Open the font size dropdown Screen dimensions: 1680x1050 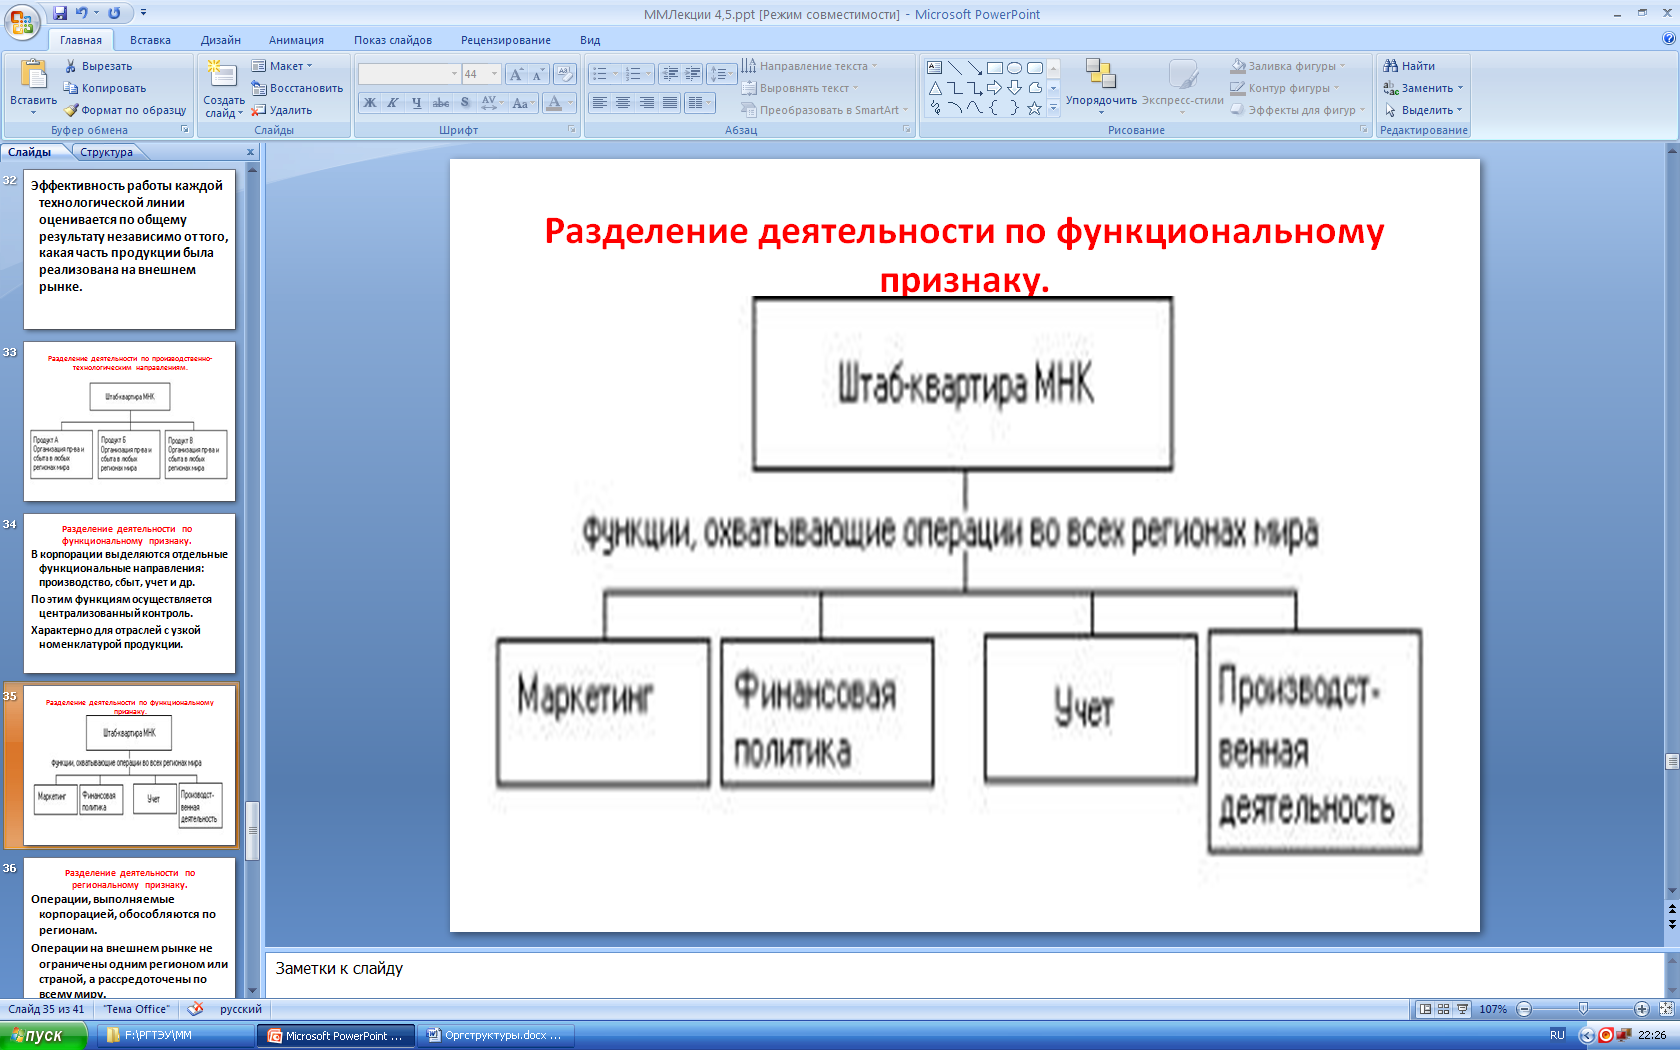494,74
